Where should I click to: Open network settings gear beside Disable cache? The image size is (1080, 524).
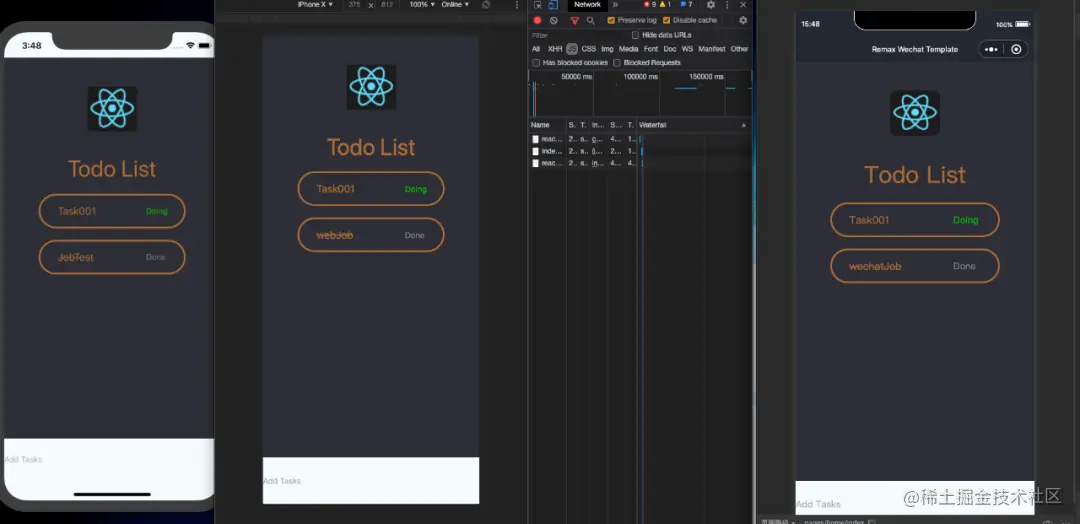pos(743,21)
